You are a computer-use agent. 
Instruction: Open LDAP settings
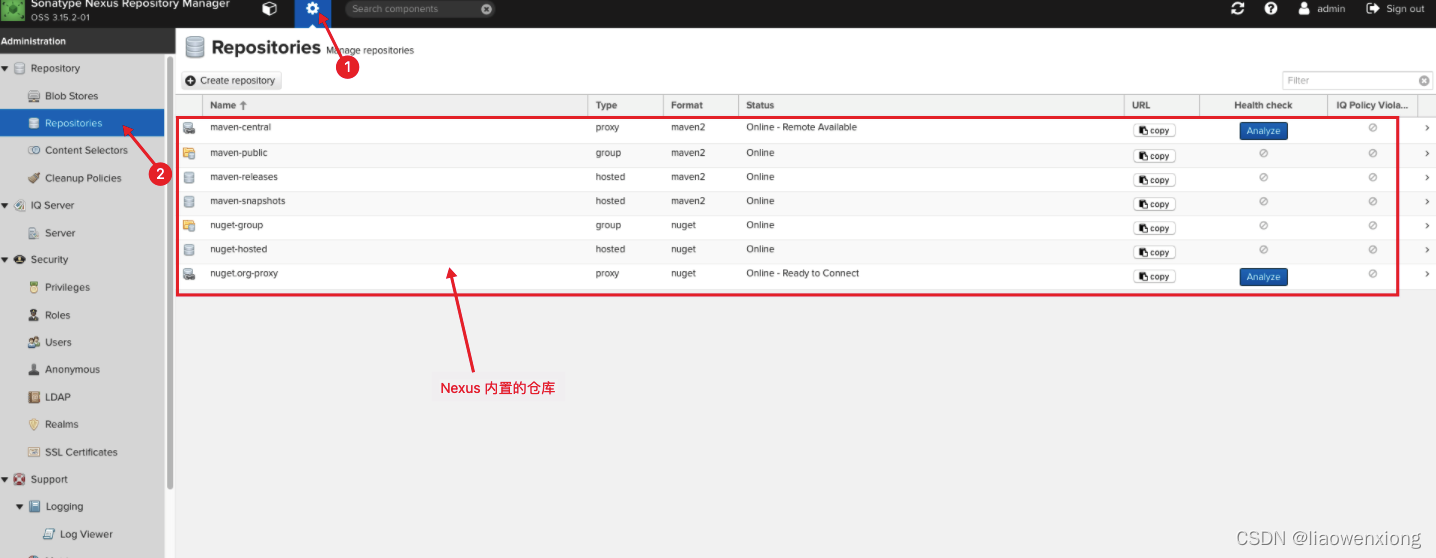(x=57, y=397)
